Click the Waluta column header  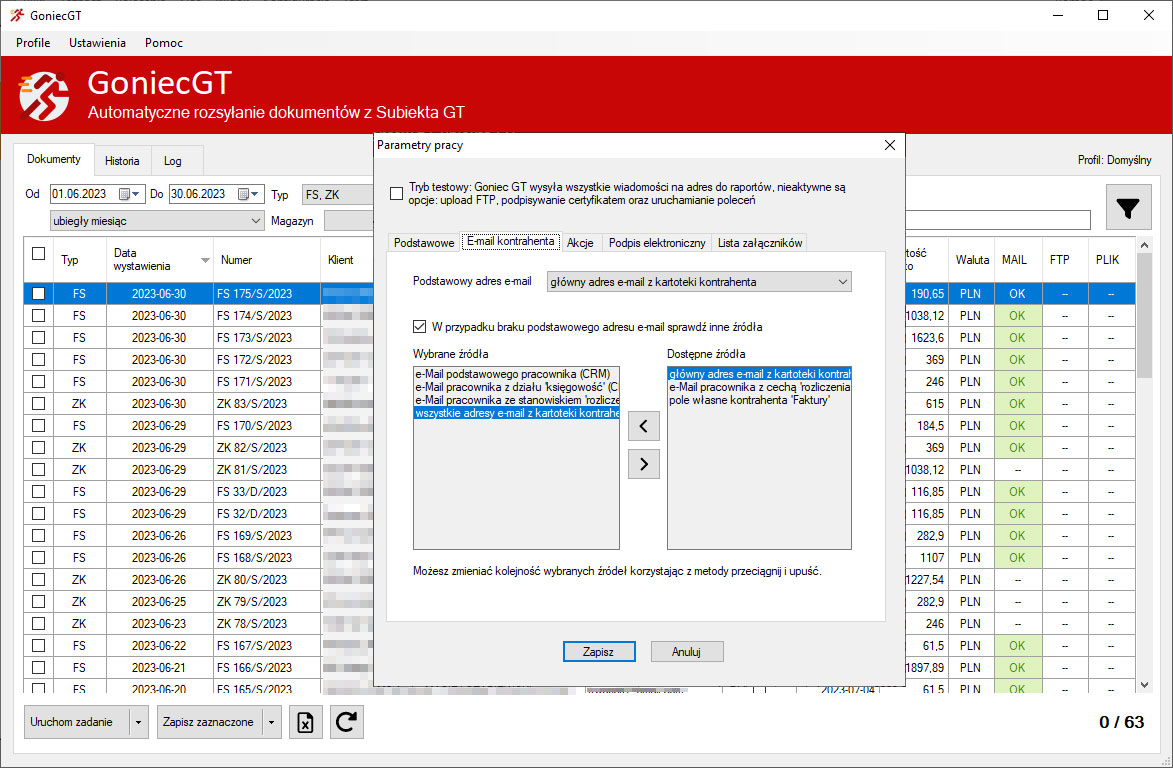tap(972, 260)
